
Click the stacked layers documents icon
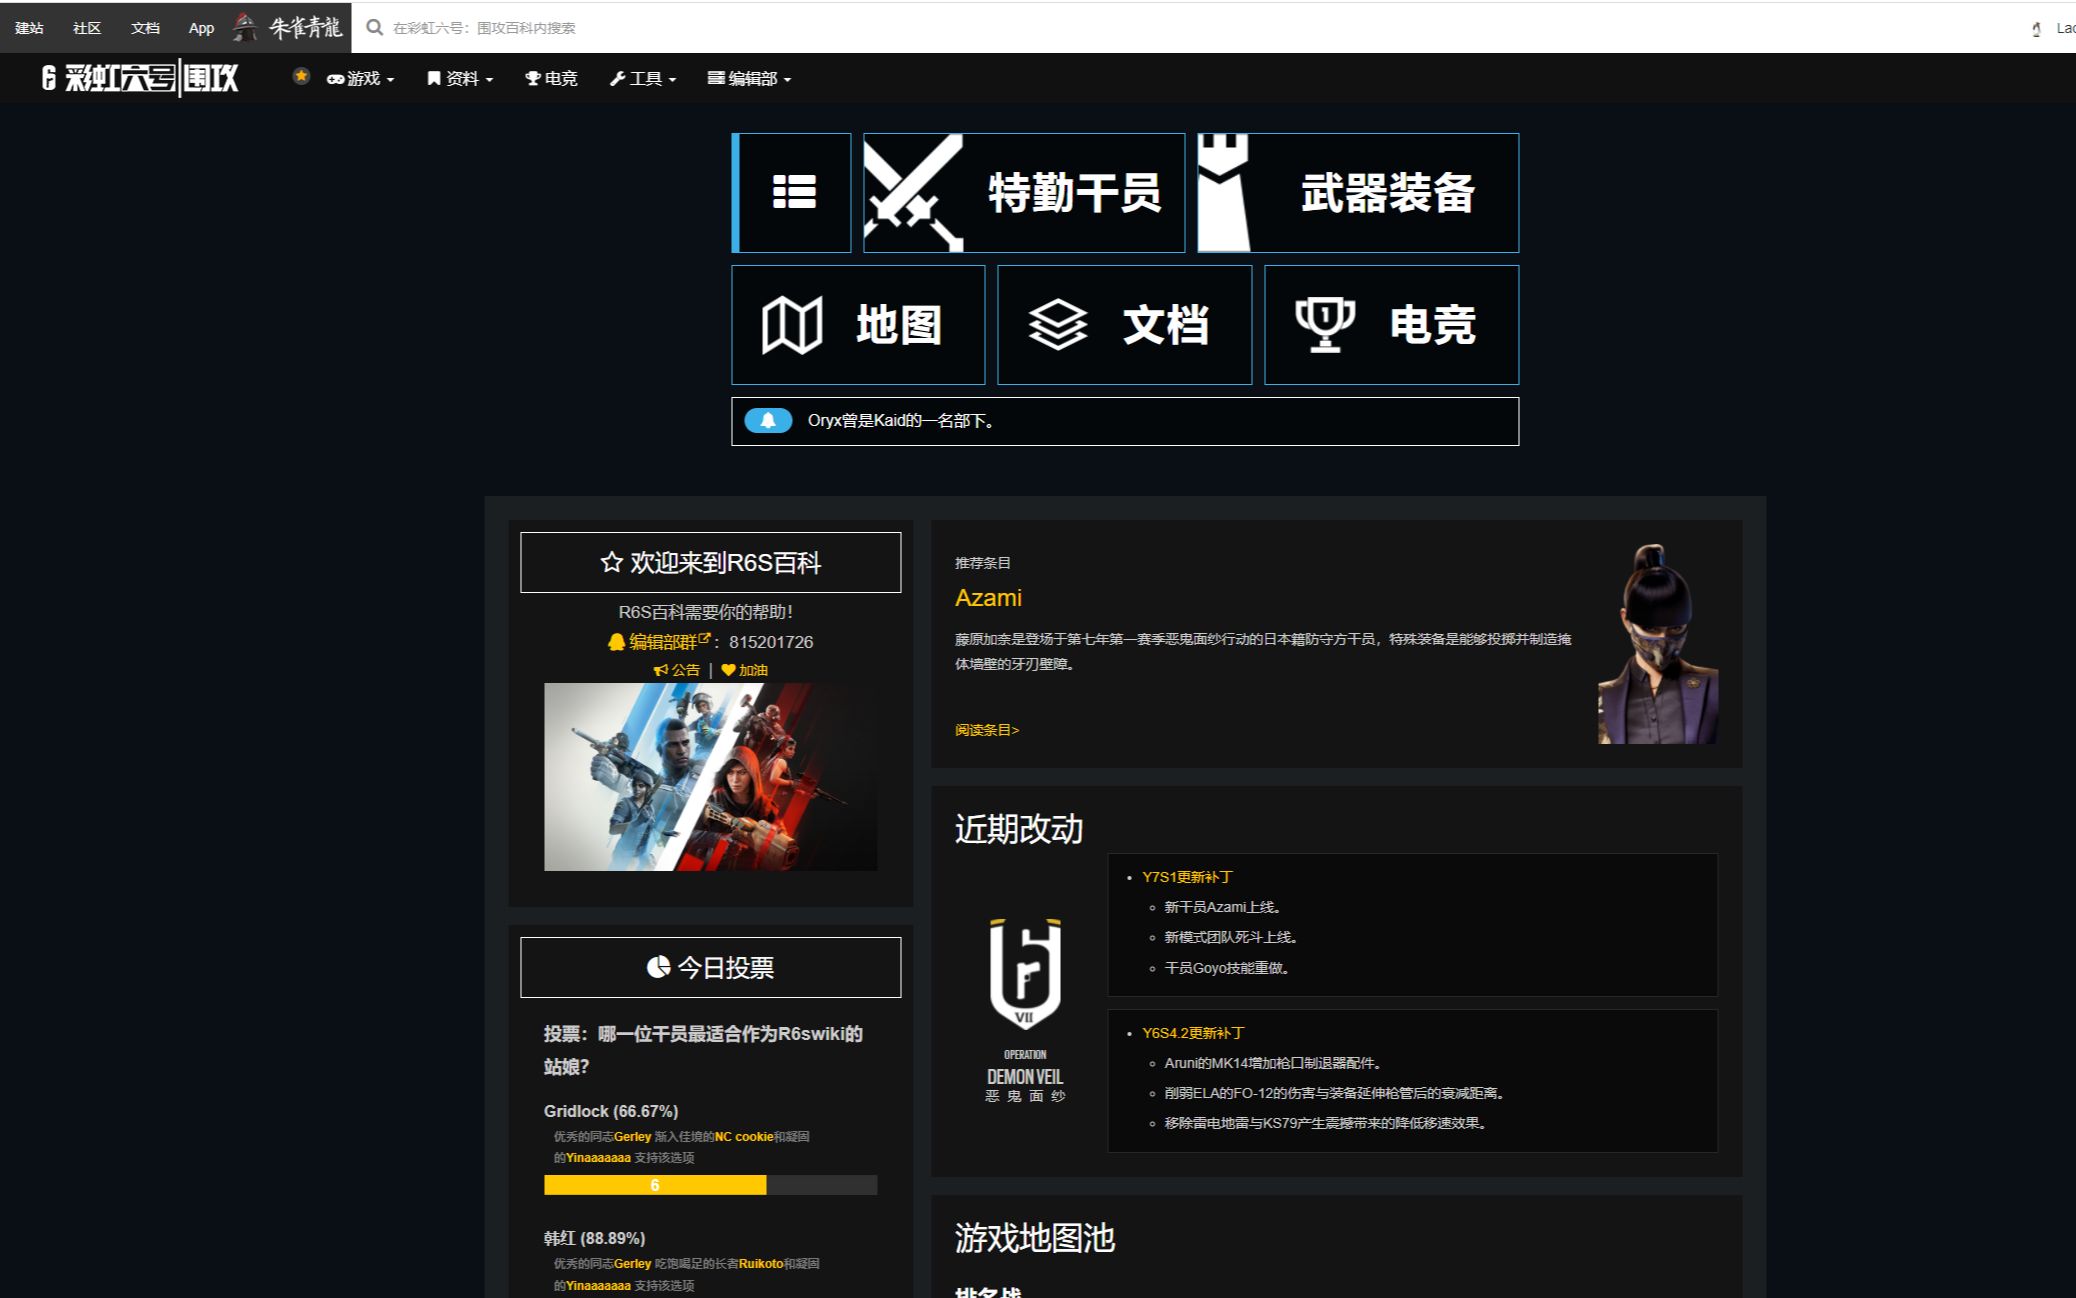[x=1057, y=325]
